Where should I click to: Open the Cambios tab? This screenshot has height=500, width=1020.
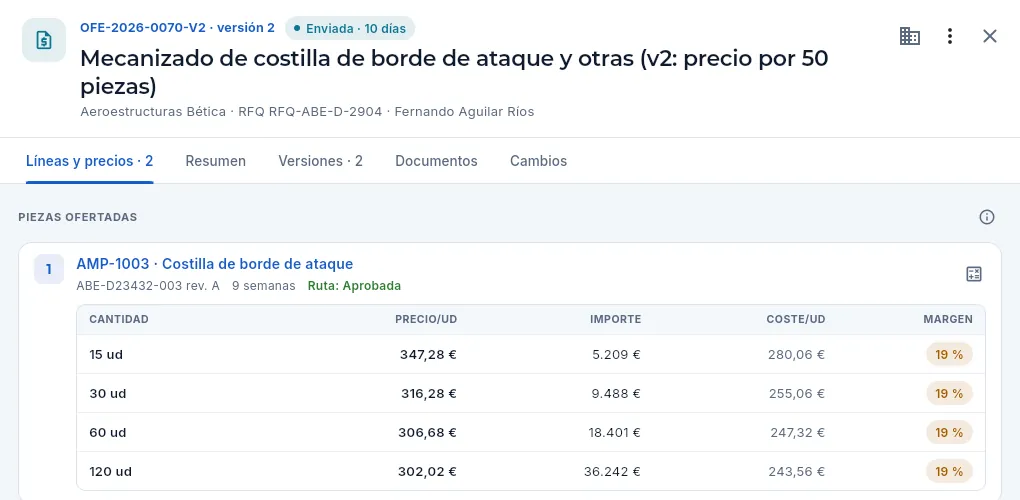pyautogui.click(x=538, y=161)
